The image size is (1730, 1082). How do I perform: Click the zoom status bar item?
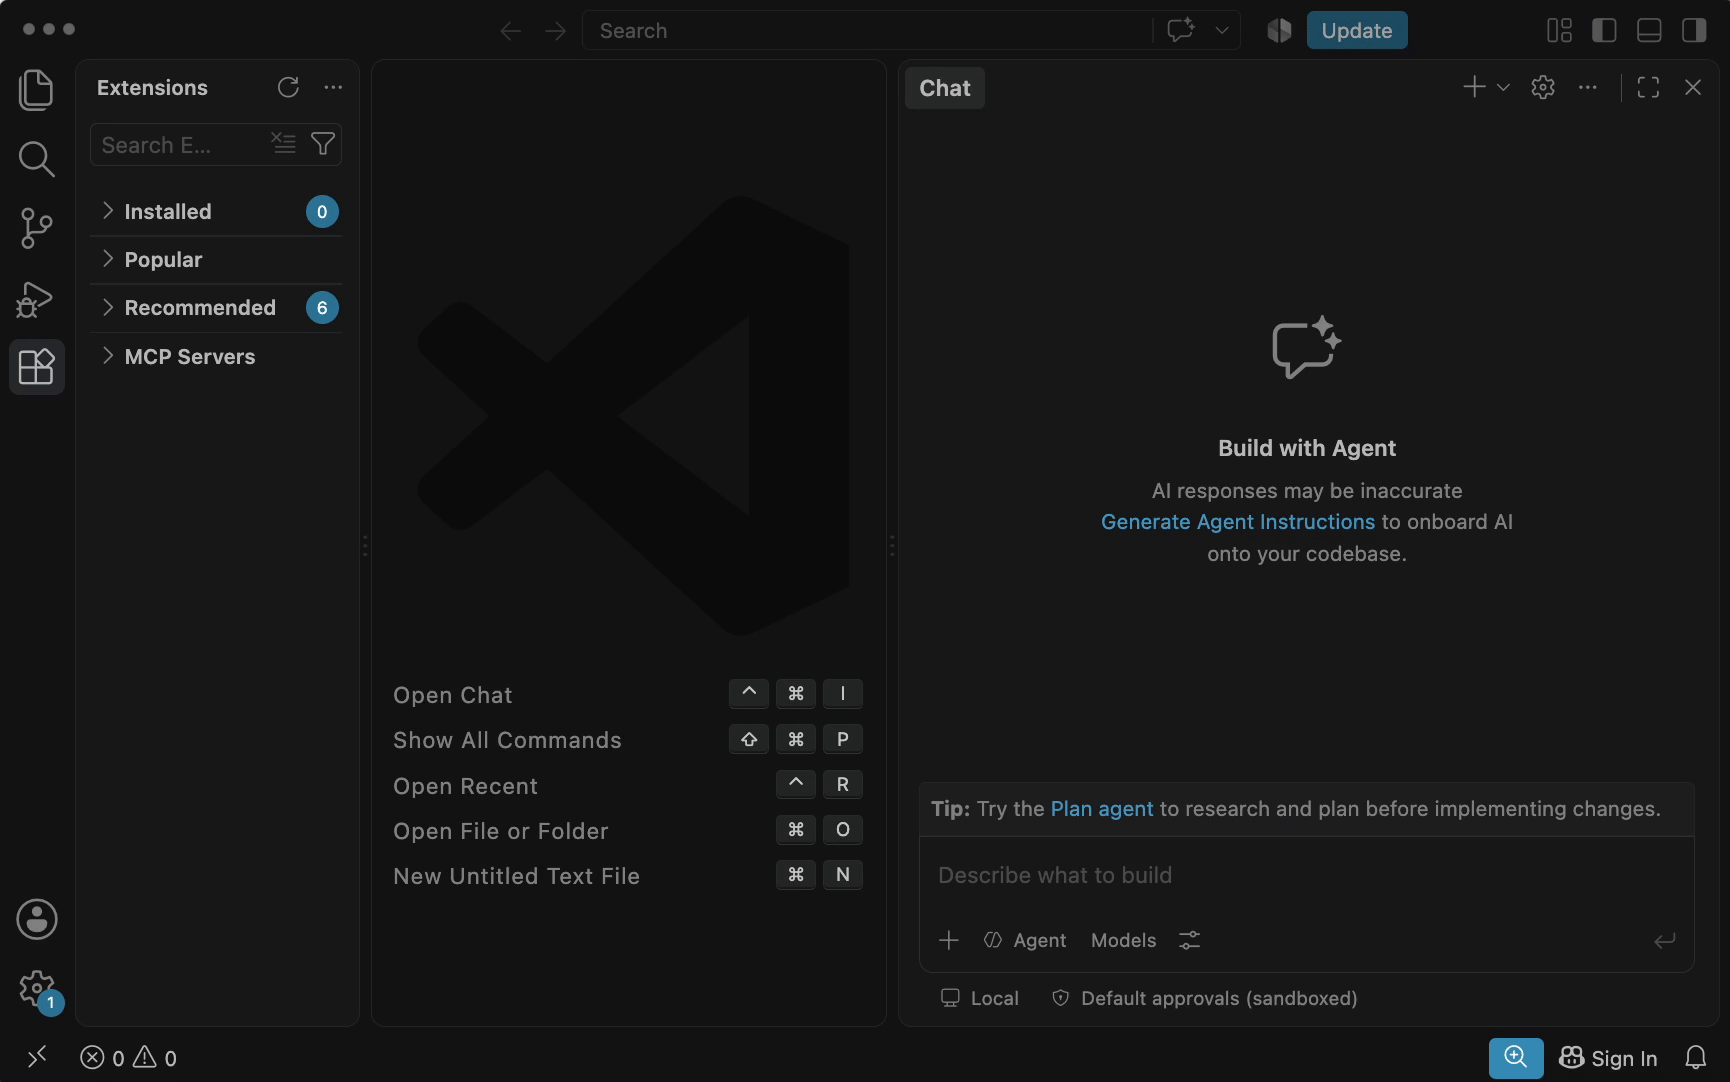pyautogui.click(x=1516, y=1057)
